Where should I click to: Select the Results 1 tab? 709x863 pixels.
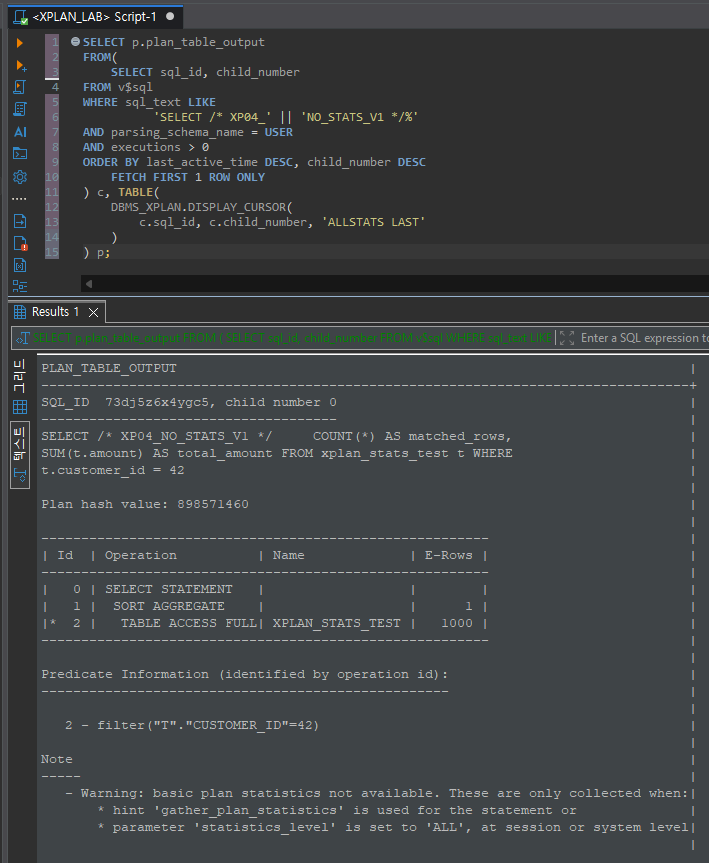point(55,312)
